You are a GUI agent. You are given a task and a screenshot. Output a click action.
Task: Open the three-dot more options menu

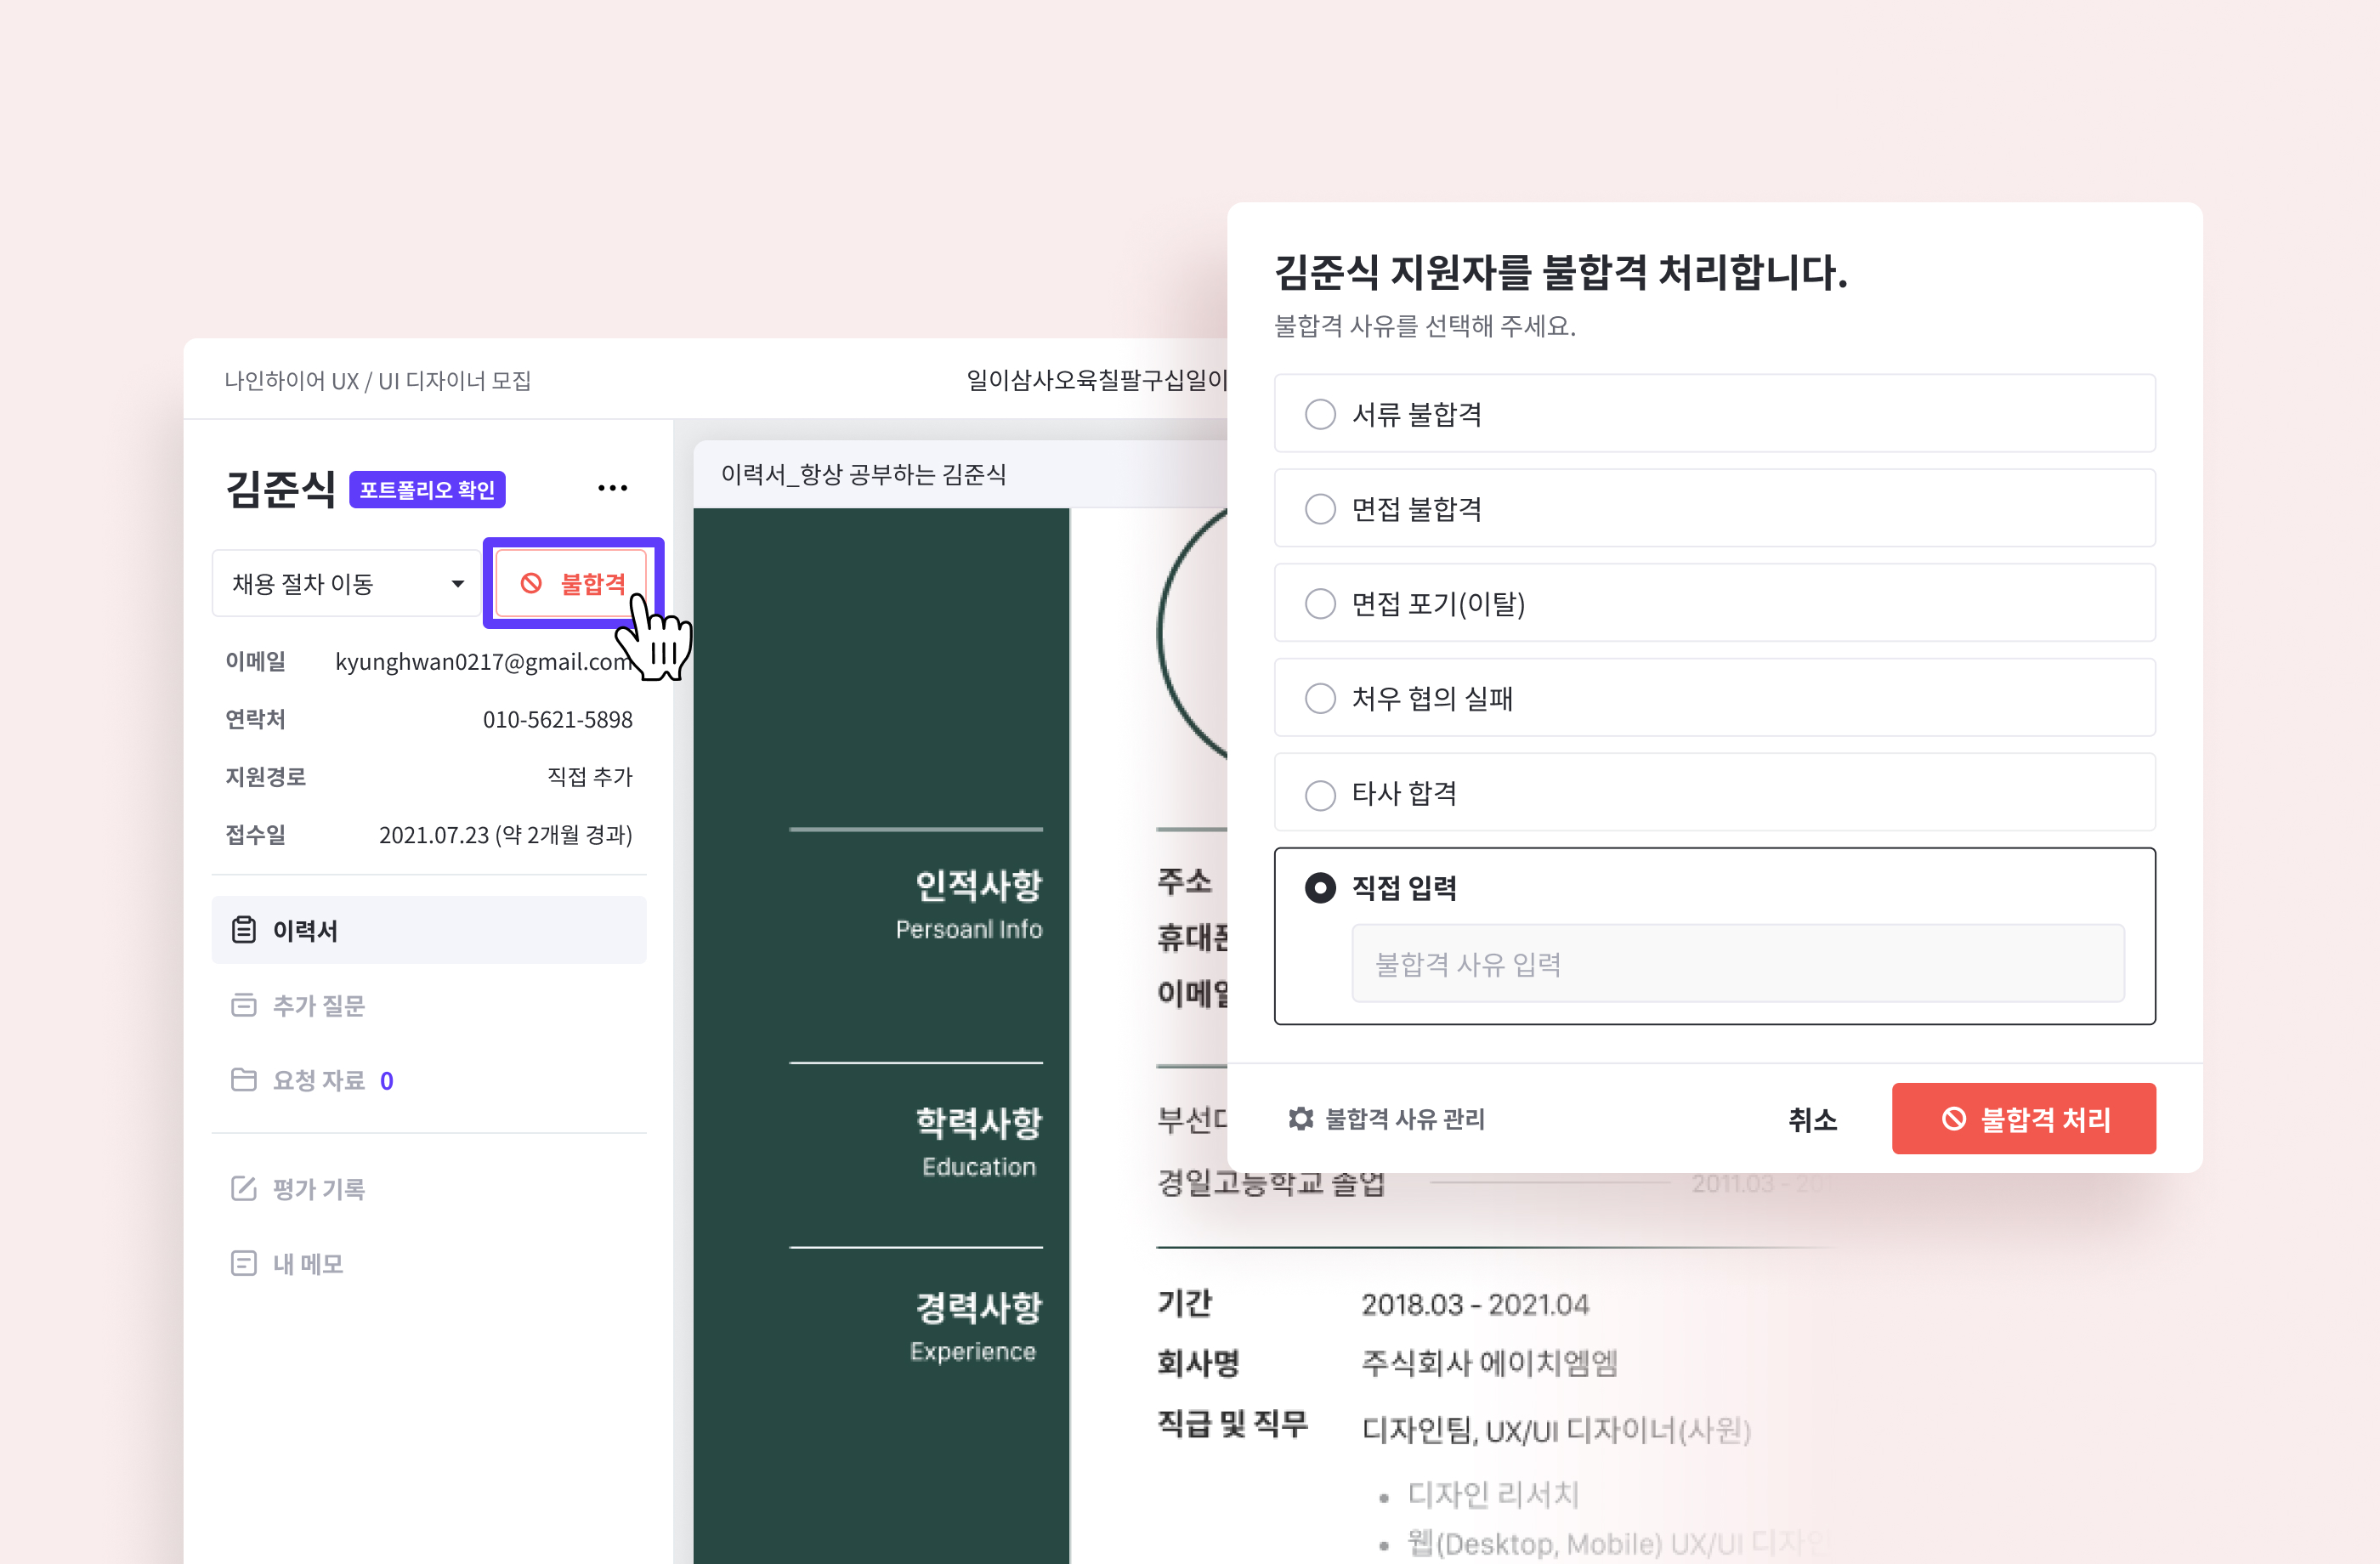pos(612,488)
